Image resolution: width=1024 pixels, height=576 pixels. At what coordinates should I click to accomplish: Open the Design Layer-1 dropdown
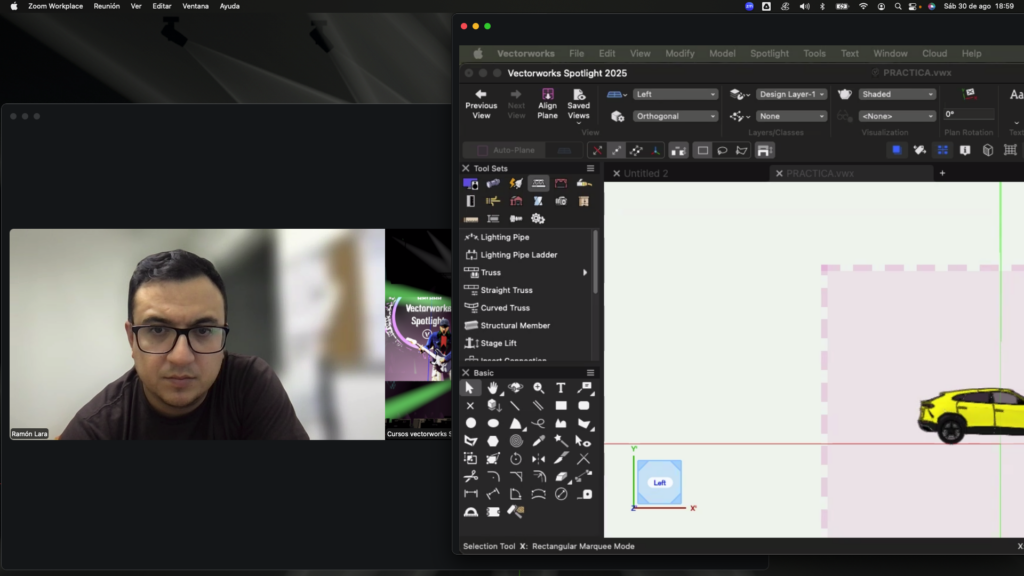pyautogui.click(x=791, y=94)
